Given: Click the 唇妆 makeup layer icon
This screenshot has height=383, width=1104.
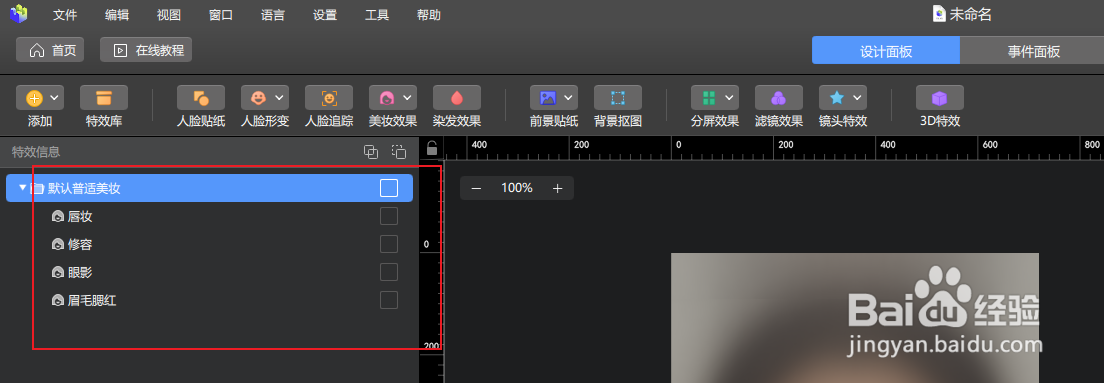Looking at the screenshot, I should click(x=58, y=217).
